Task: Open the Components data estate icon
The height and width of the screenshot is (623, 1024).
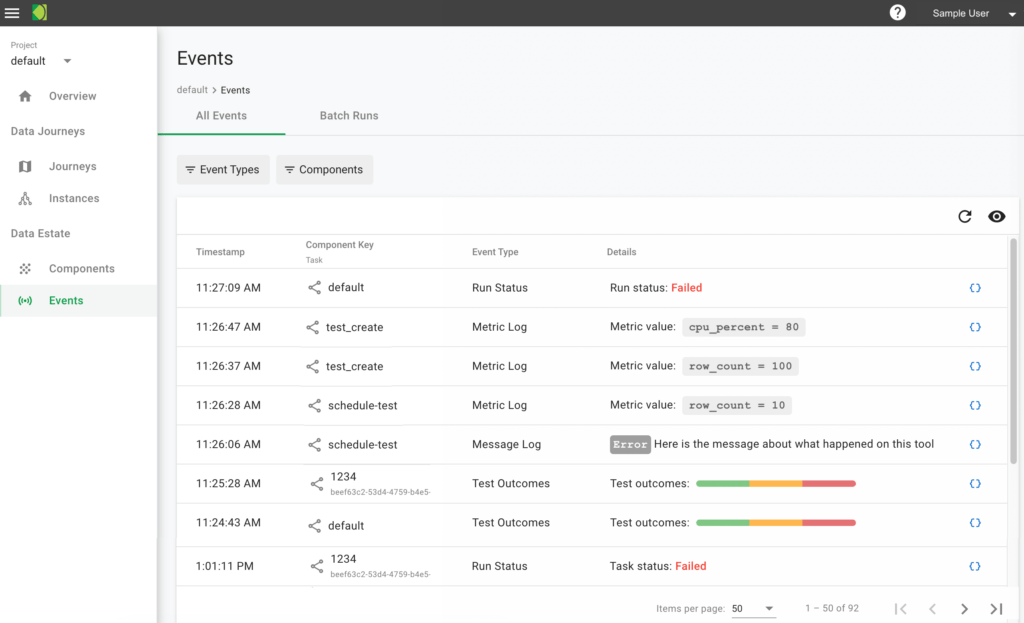Action: point(23,268)
